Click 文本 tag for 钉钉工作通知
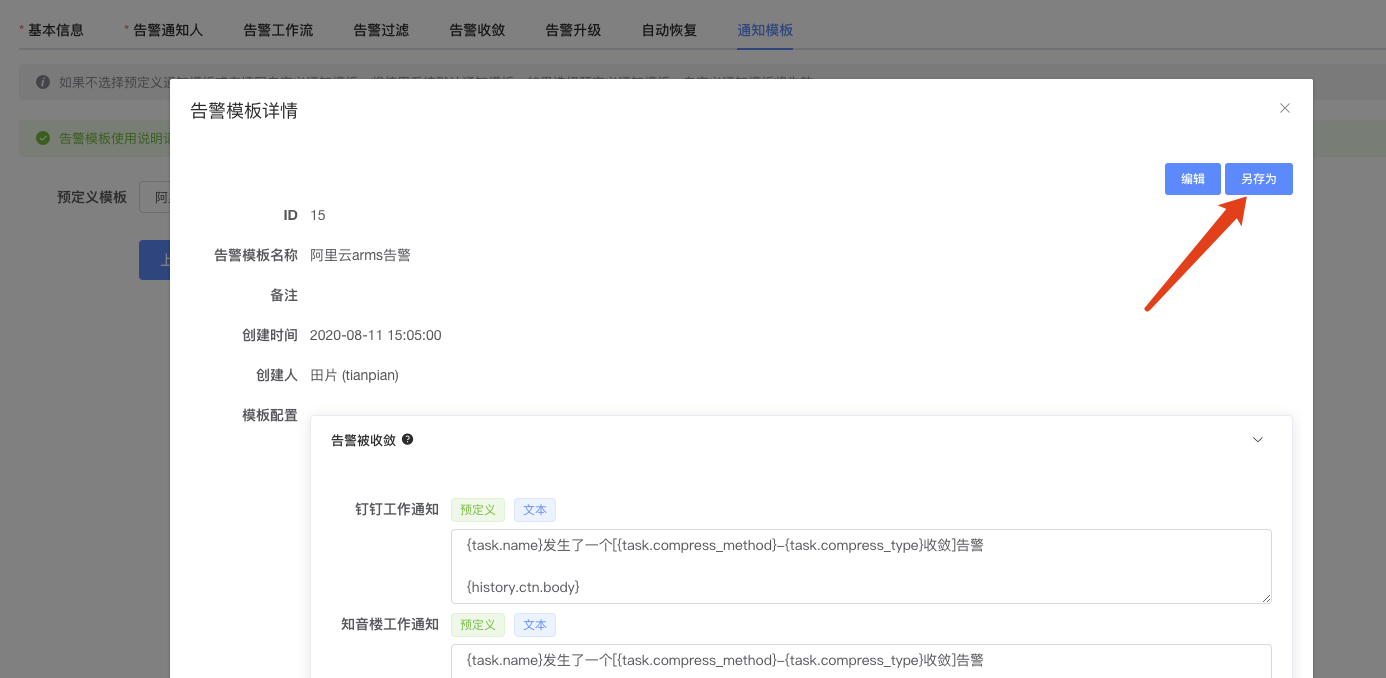The width and height of the screenshot is (1386, 678). 535,510
